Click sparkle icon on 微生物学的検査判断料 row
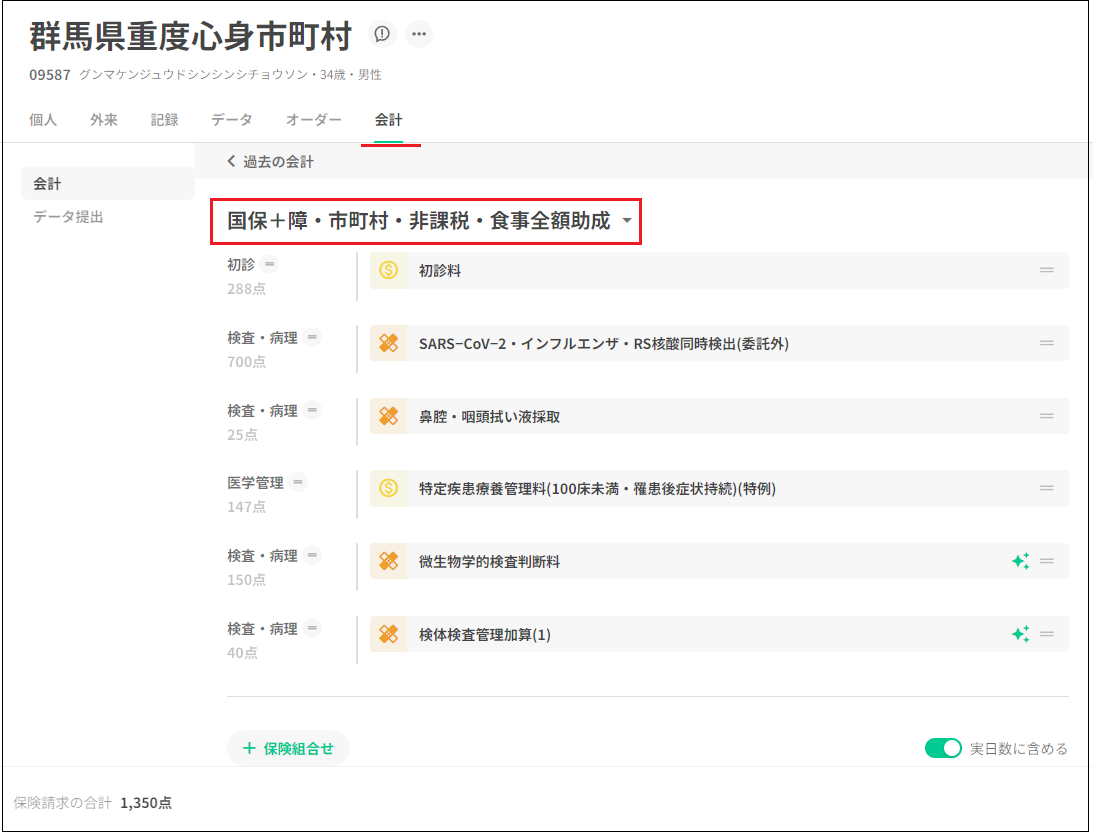The width and height of the screenshot is (1093, 835). pyautogui.click(x=1020, y=562)
